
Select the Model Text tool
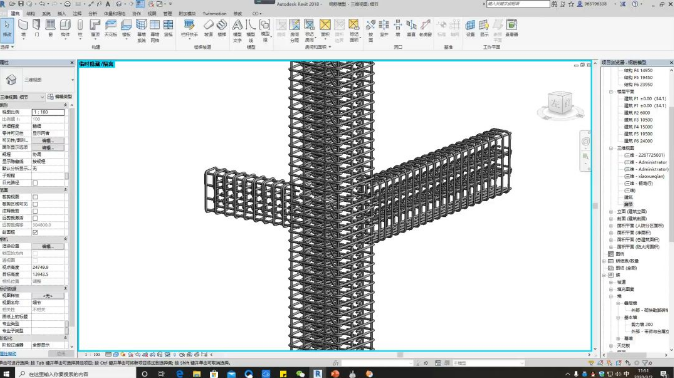click(x=237, y=31)
